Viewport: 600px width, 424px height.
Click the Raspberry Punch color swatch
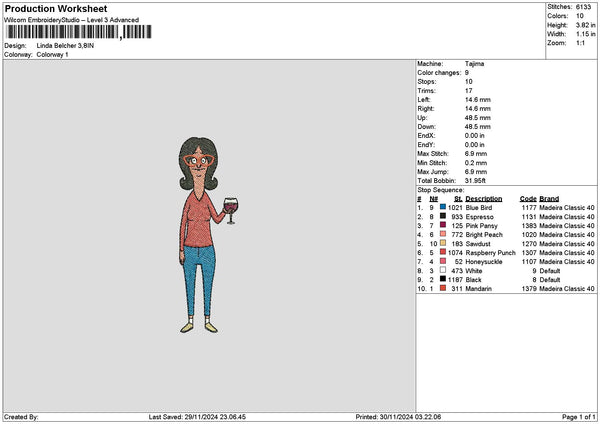(443, 252)
